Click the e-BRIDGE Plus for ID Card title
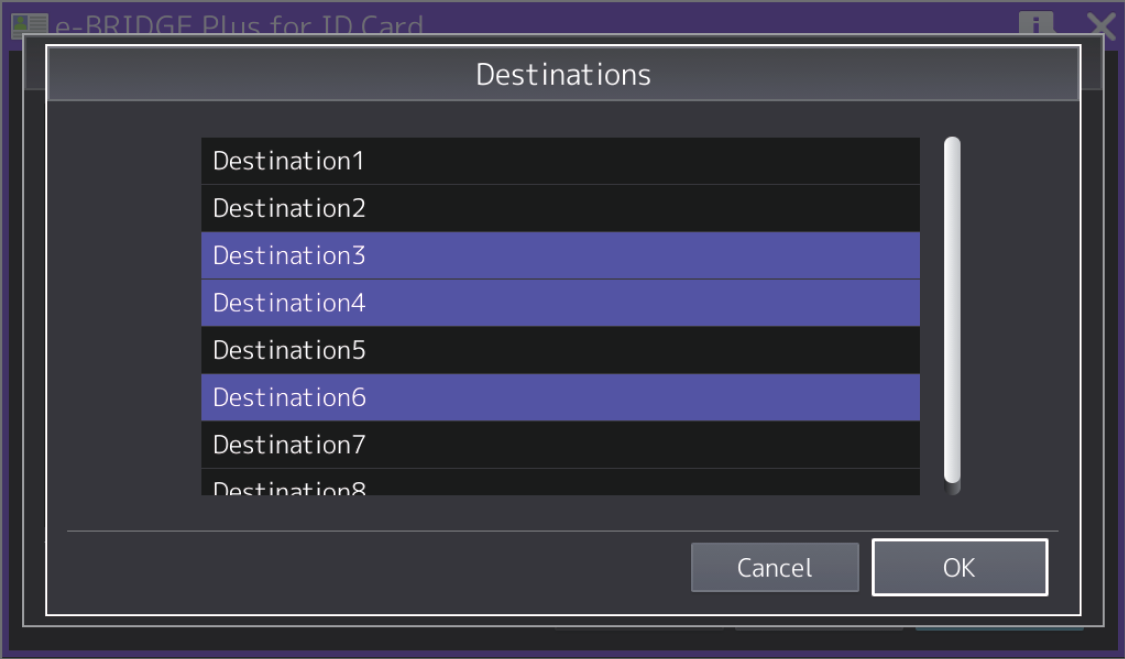 (240, 25)
